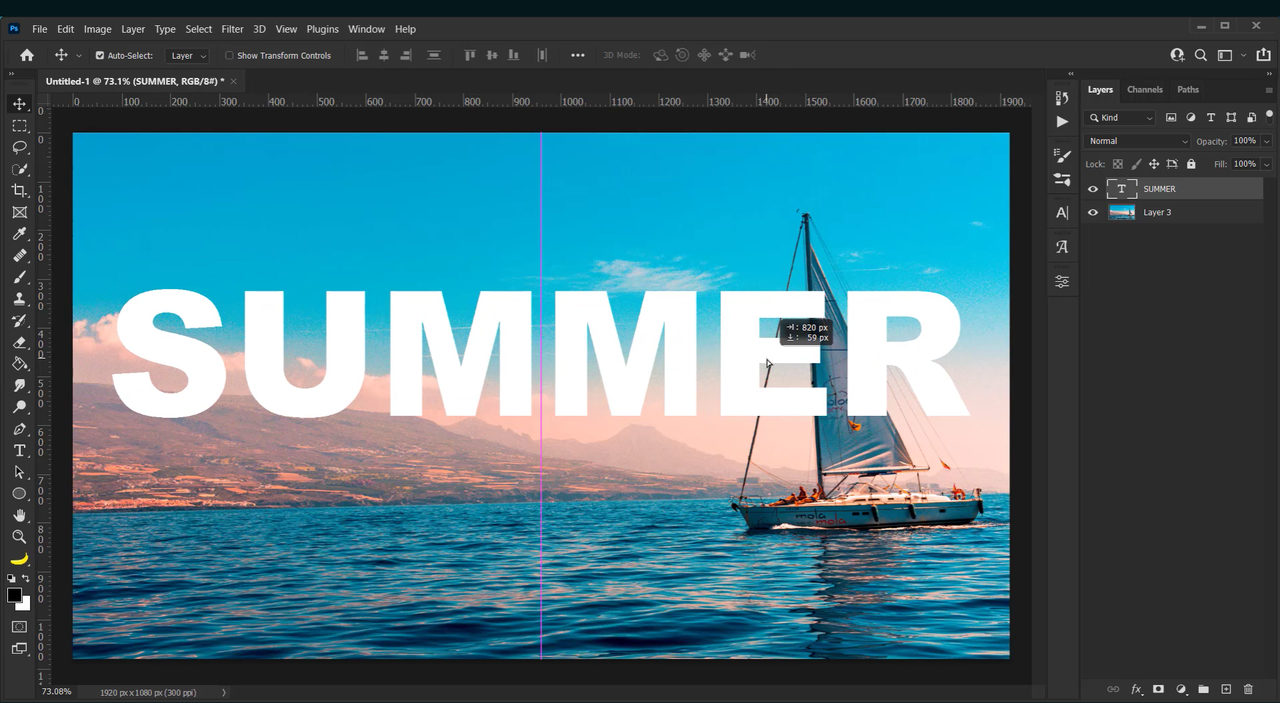Select the History Brush tool
This screenshot has height=703, width=1280.
tap(19, 321)
